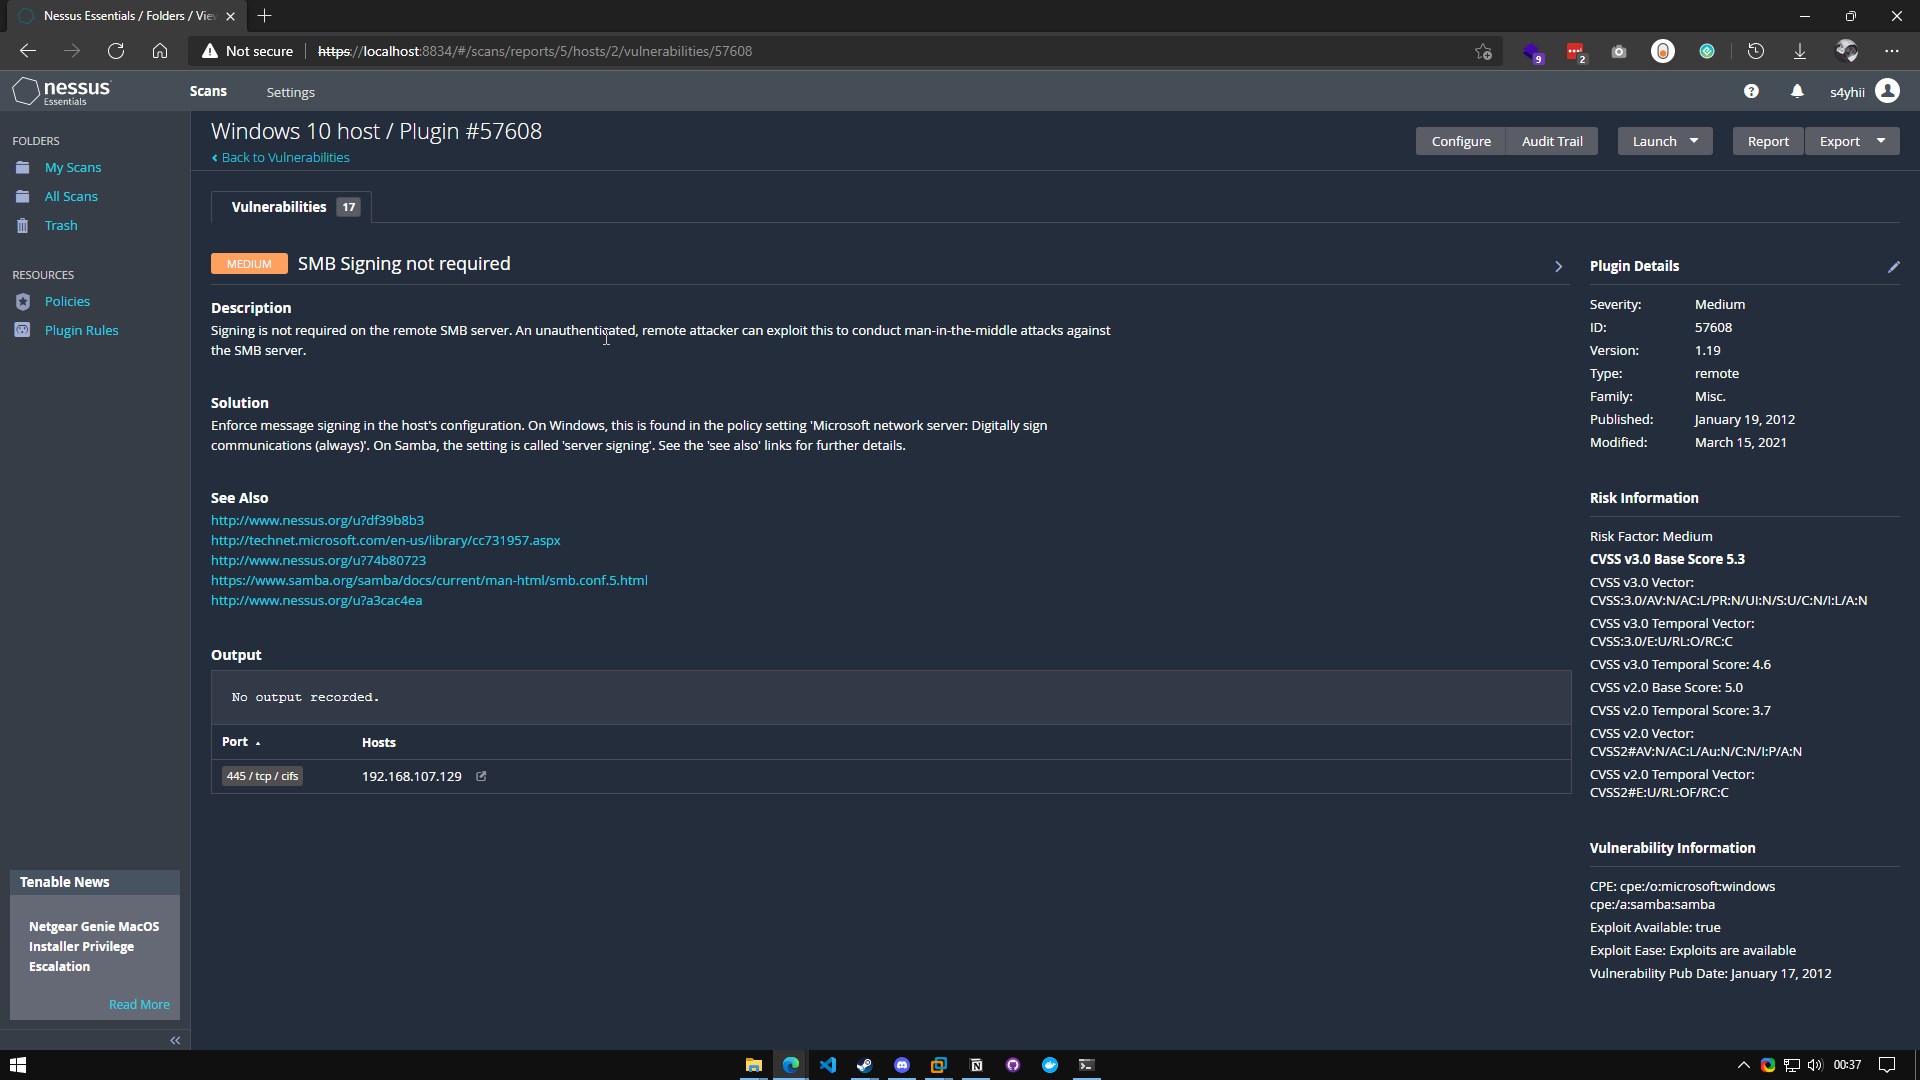Click the Policies shield icon
The height and width of the screenshot is (1080, 1920).
pyautogui.click(x=23, y=301)
